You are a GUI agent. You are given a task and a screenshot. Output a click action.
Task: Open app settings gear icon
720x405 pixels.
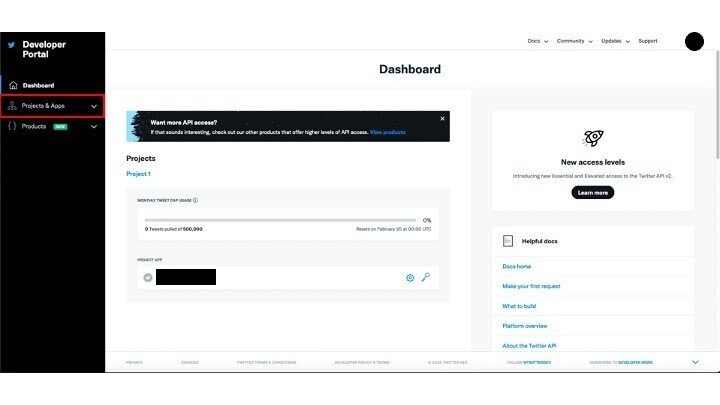point(410,278)
